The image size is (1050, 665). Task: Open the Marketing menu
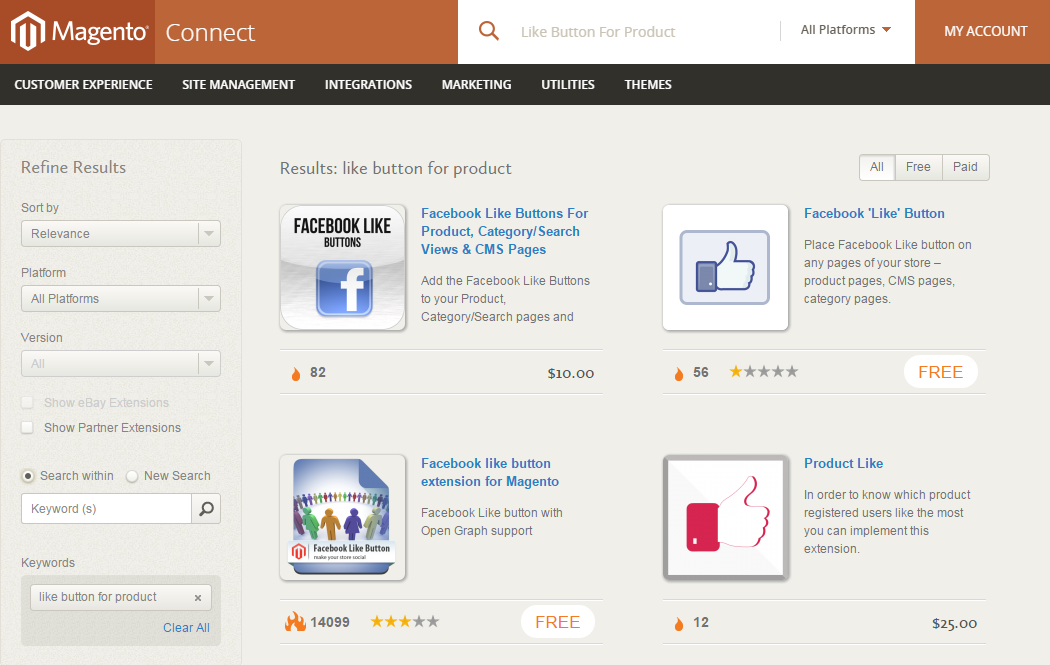click(477, 84)
